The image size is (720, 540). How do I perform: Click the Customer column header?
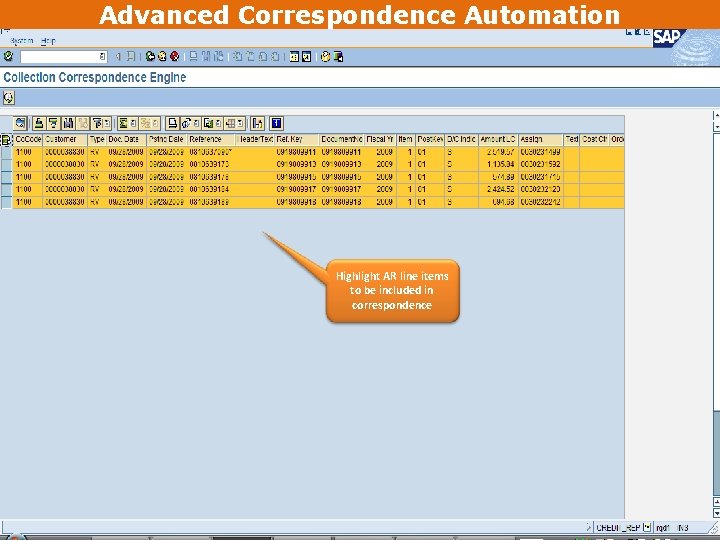(x=65, y=139)
